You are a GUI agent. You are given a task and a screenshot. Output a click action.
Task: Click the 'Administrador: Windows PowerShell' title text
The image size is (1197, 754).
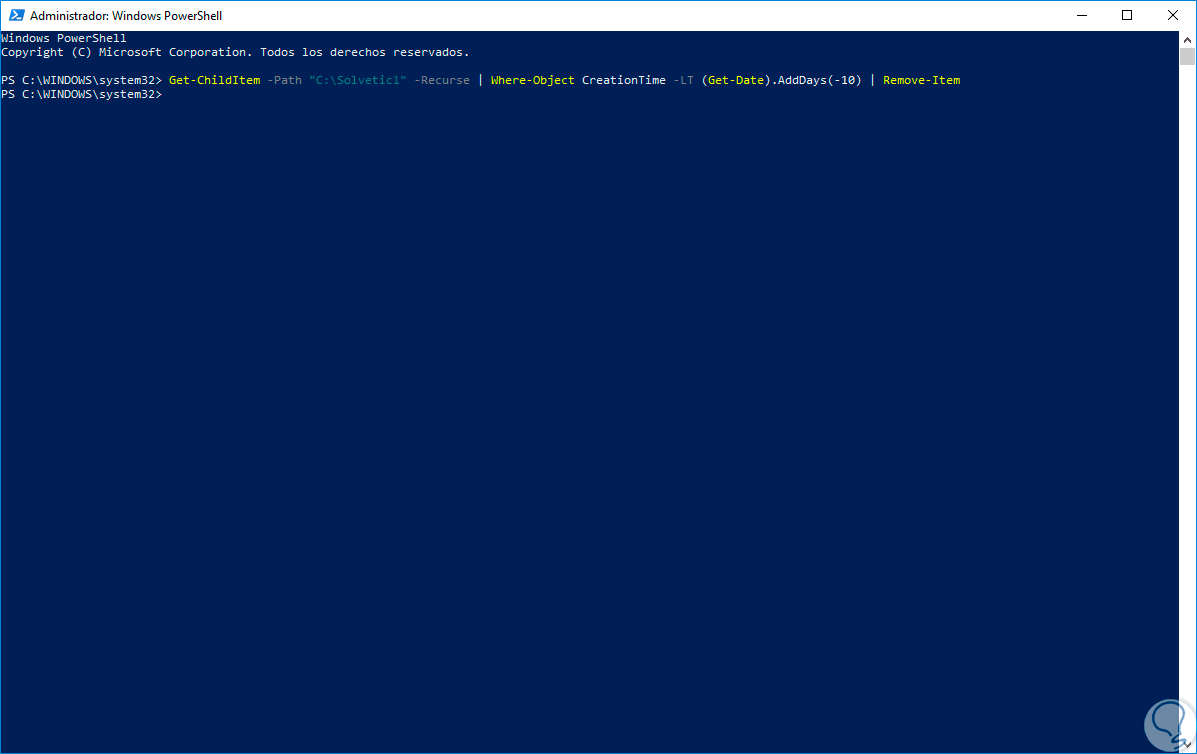[x=126, y=16]
